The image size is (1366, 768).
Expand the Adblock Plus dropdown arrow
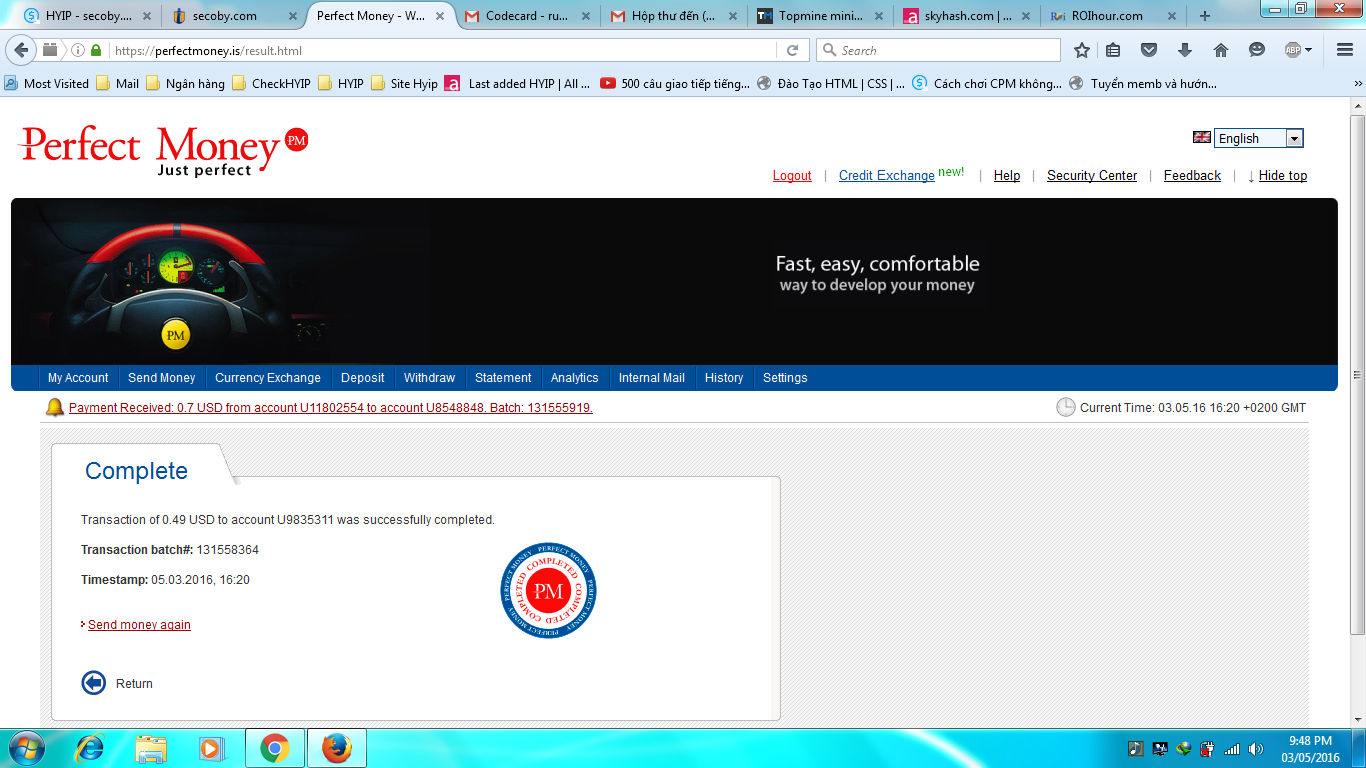tap(1308, 50)
